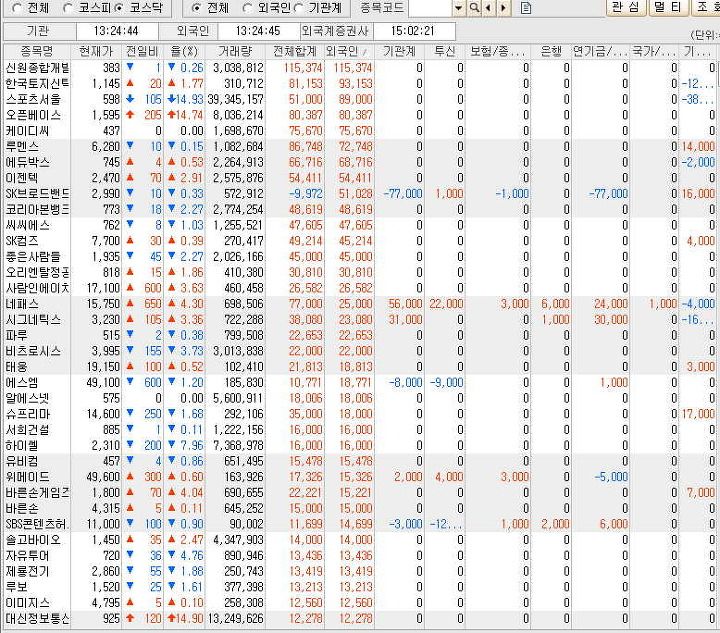Sort by the 전체합계 column header

[295, 51]
